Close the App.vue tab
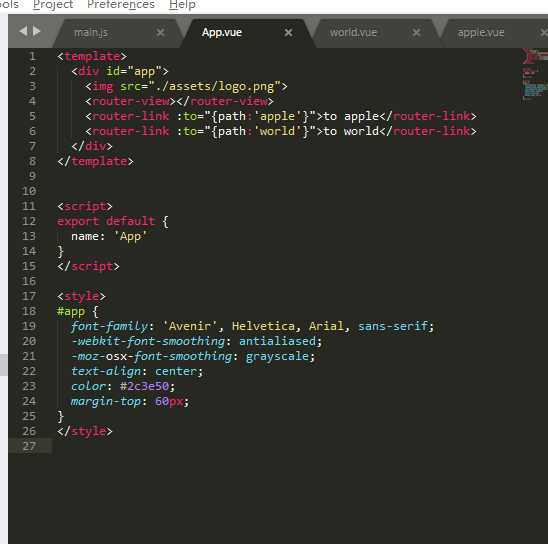This screenshot has height=544, width=548. point(288,32)
